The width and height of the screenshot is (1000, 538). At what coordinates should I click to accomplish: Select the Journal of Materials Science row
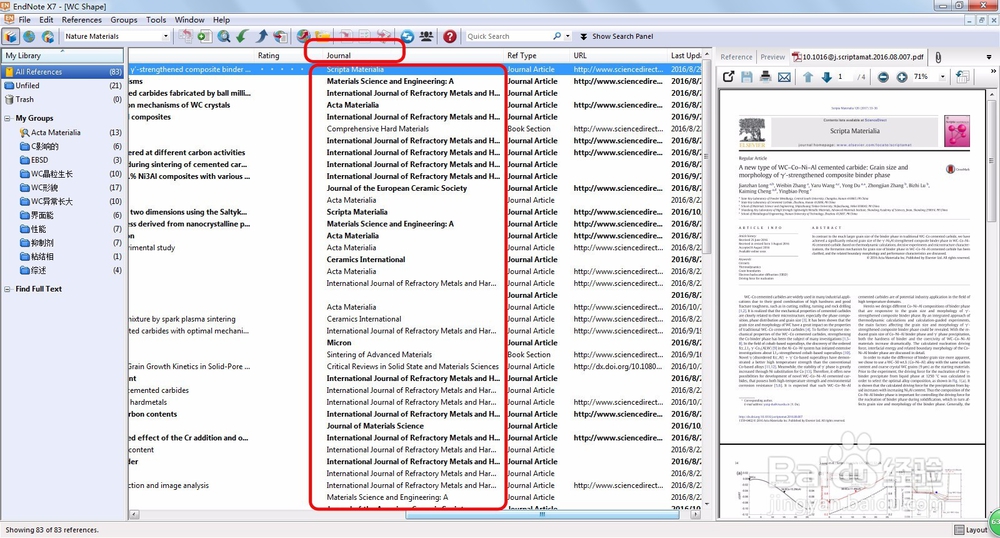pos(415,426)
